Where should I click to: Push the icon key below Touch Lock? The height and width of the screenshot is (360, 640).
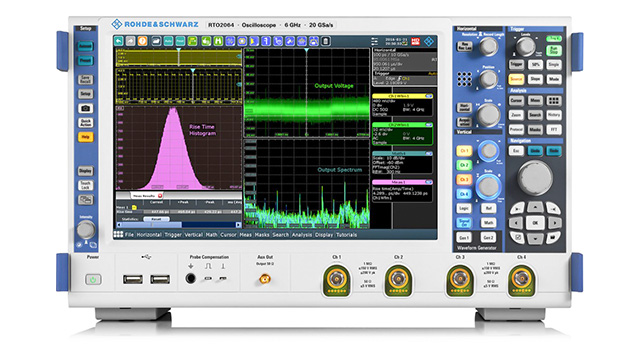[x=85, y=200]
